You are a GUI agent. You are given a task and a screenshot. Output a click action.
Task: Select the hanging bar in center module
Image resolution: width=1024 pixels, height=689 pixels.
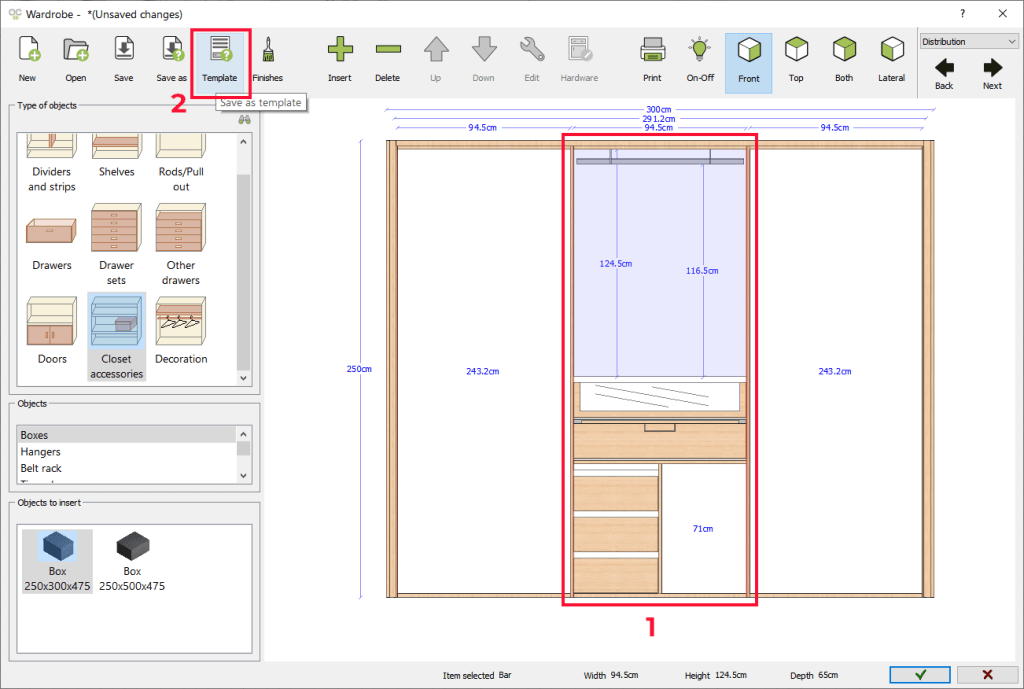(660, 160)
